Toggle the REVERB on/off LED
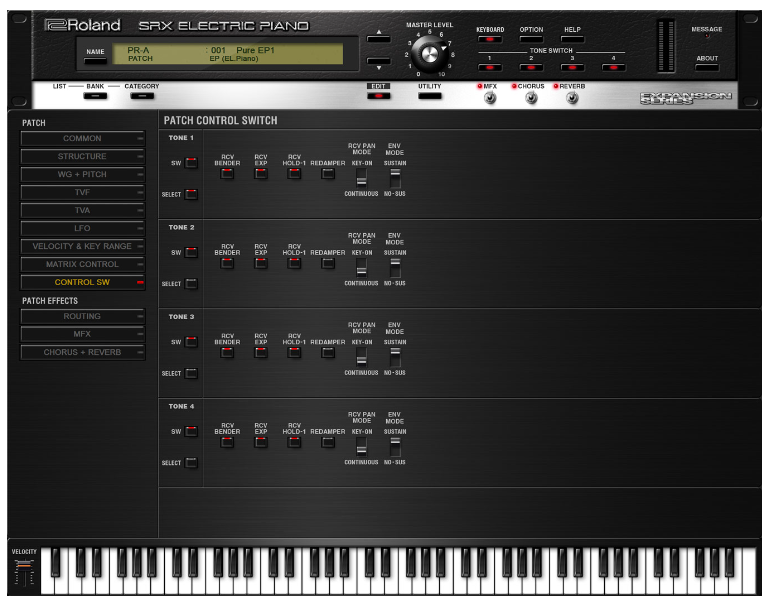 tap(556, 86)
